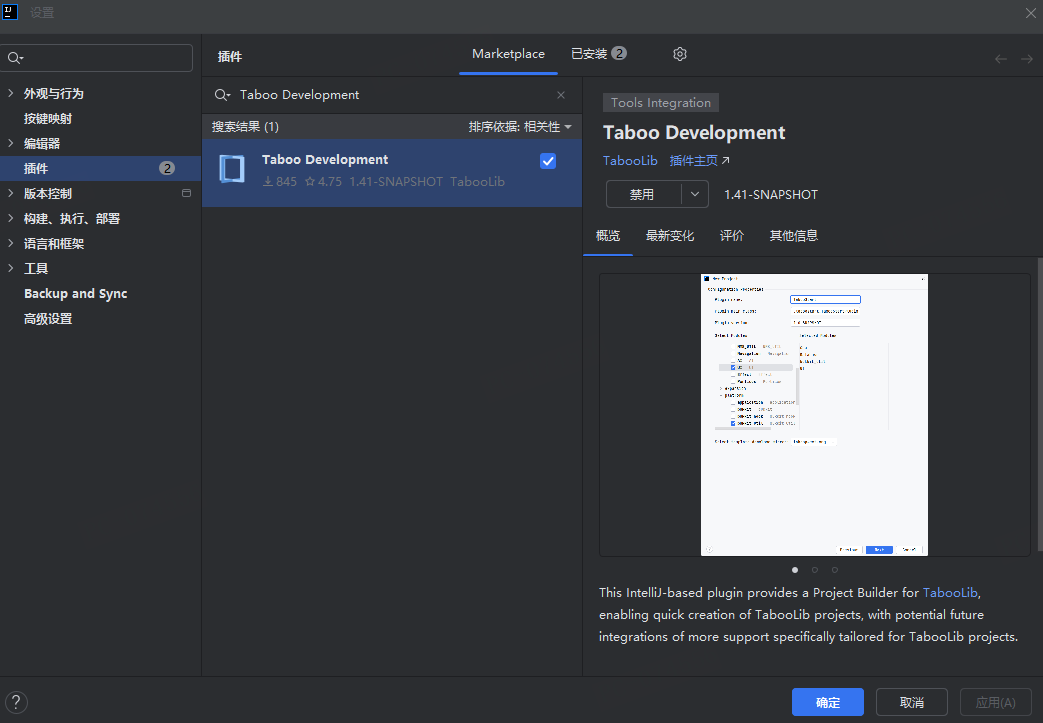Viewport: 1043px width, 723px height.
Task: Clear the plugin search with X icon
Action: [x=561, y=95]
